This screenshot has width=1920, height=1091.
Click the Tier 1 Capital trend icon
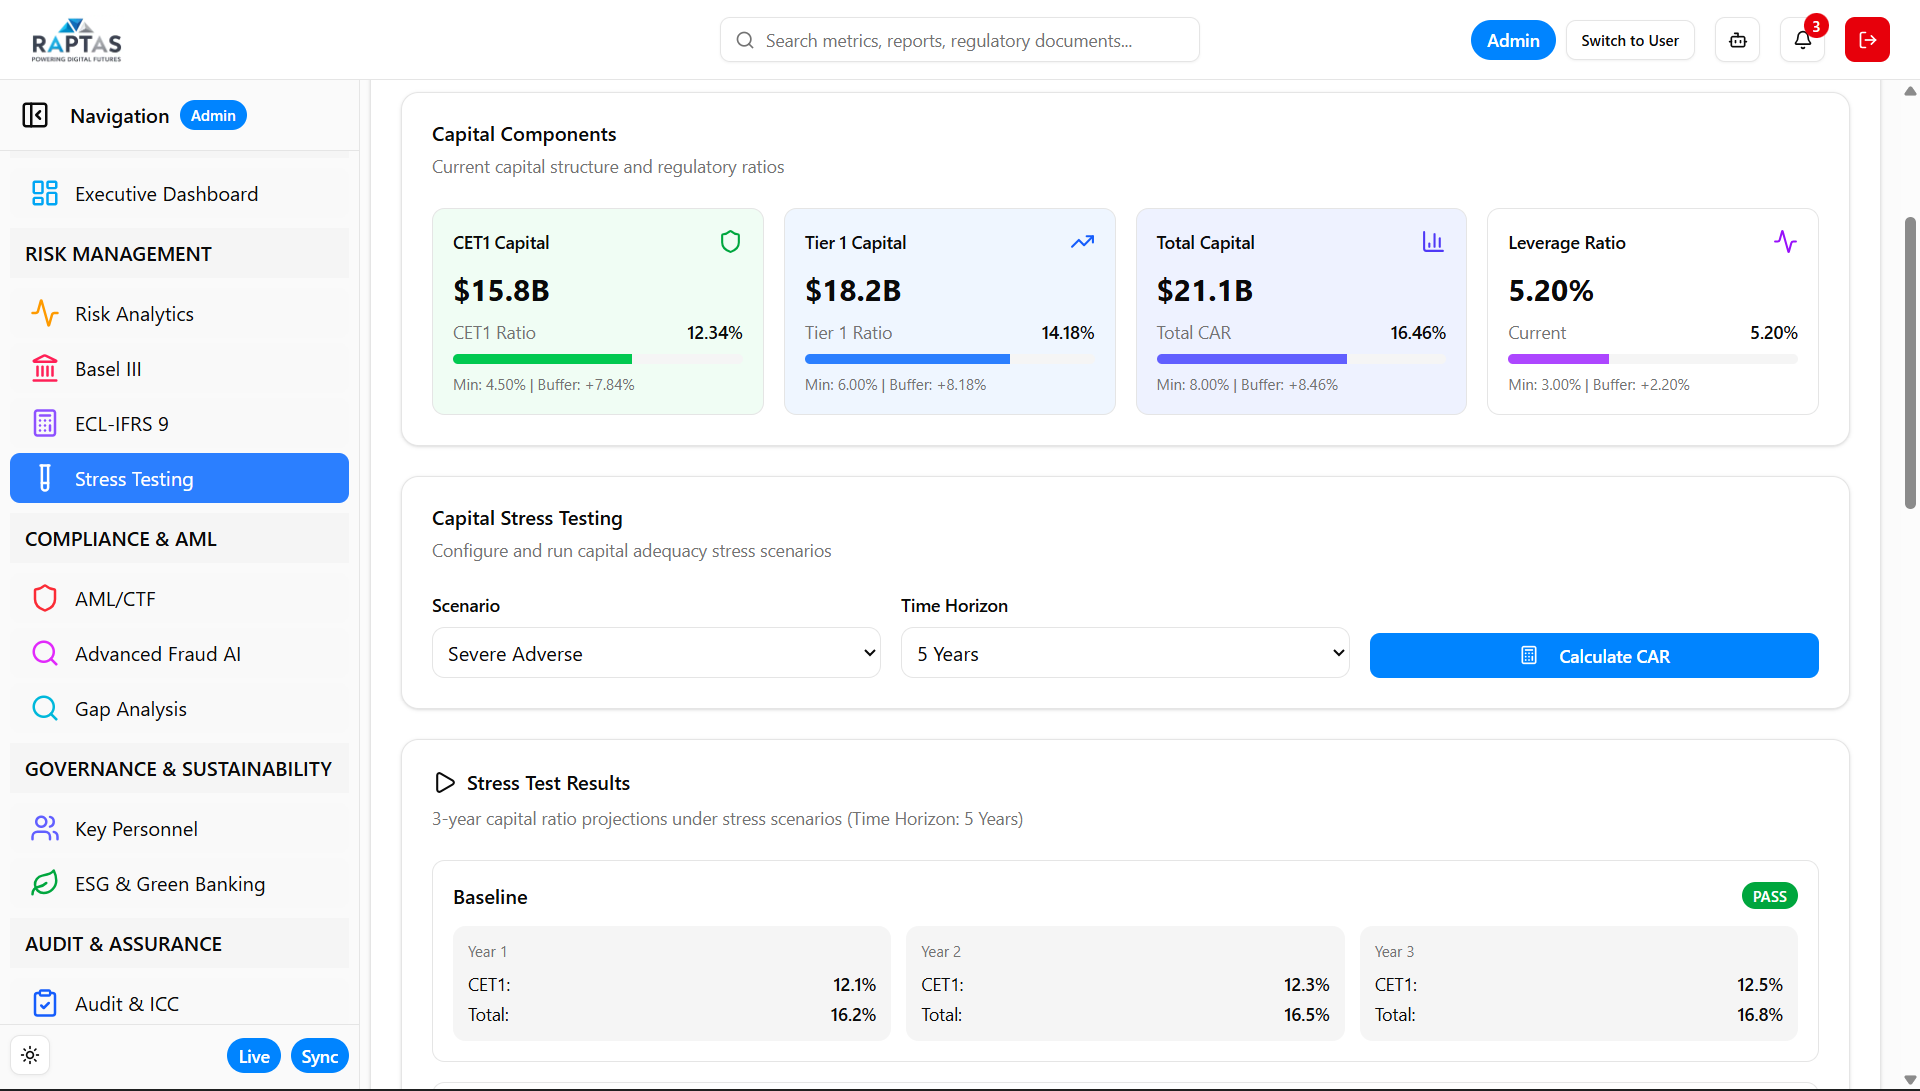pyautogui.click(x=1082, y=242)
